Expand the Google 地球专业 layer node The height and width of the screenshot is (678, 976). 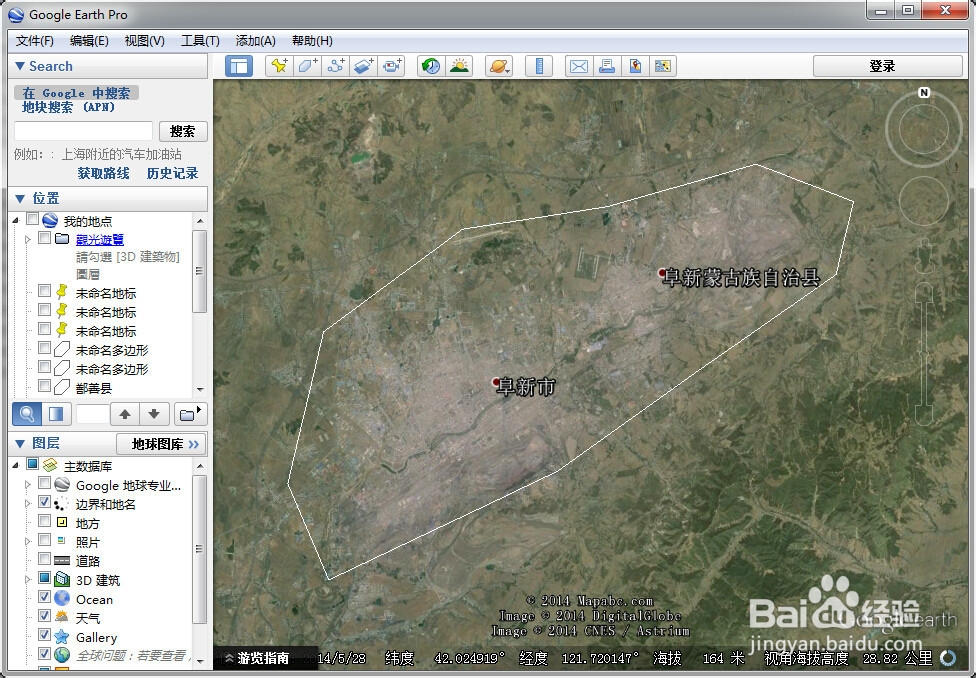(27, 484)
